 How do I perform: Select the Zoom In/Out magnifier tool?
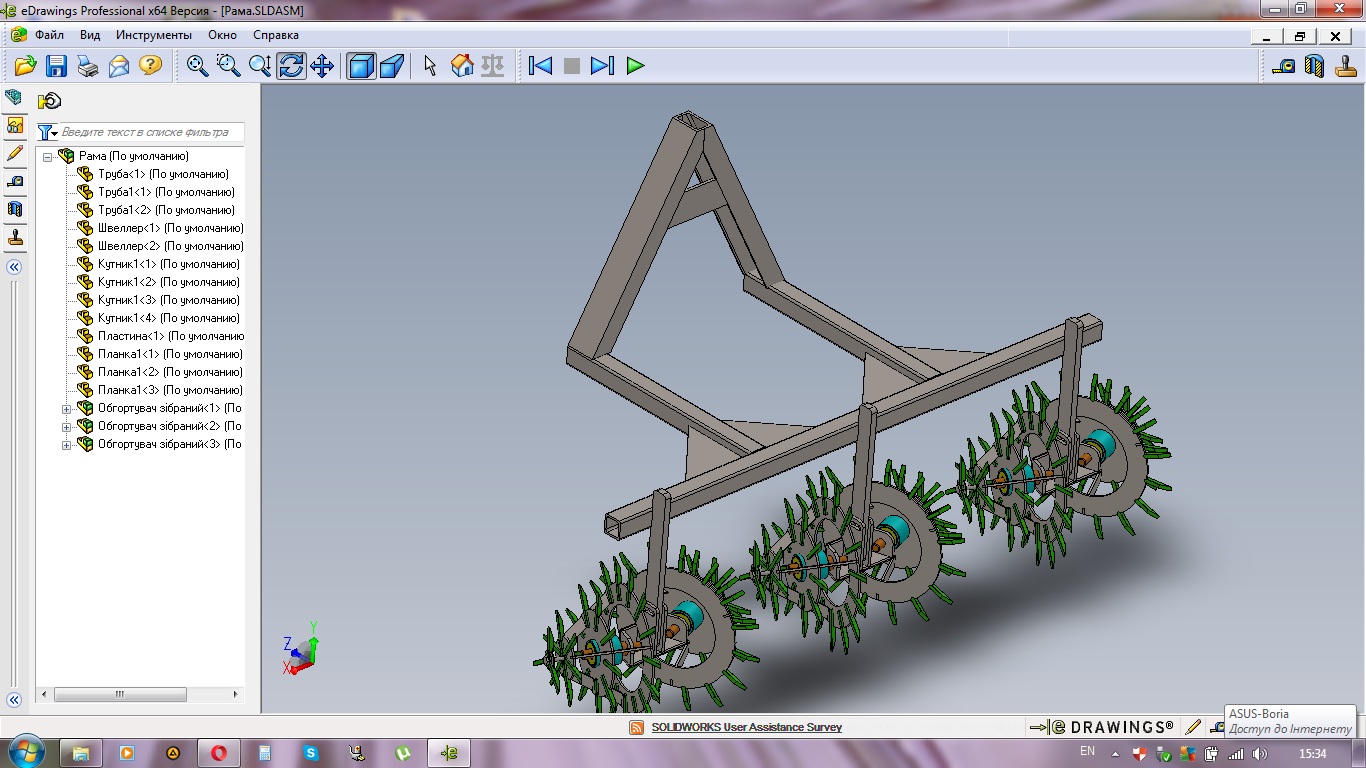point(260,66)
